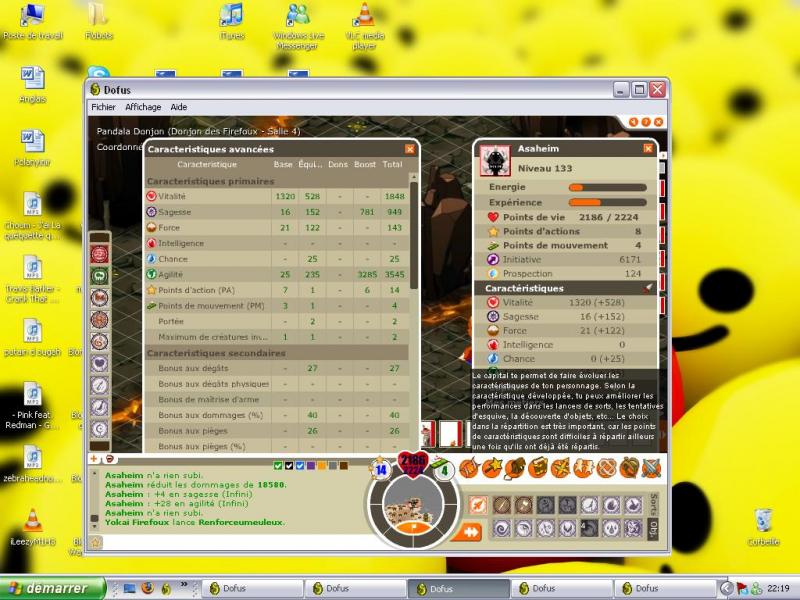The height and width of the screenshot is (600, 800).
Task: Click the mount icon left of crossed swords
Action: (629, 468)
